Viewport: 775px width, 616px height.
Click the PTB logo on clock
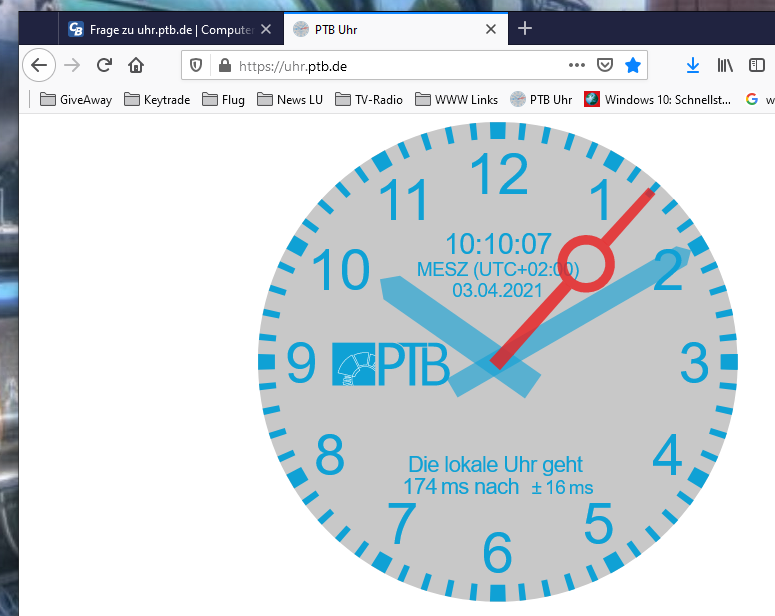(x=390, y=364)
